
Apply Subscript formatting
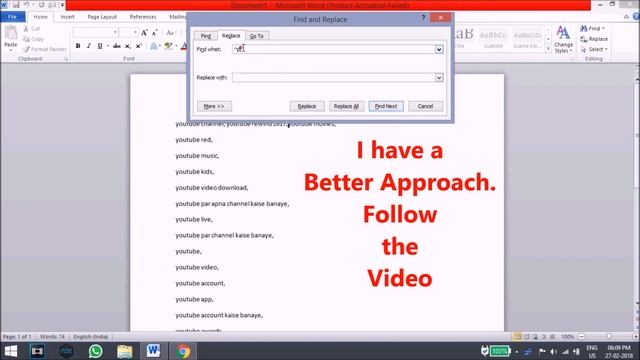click(128, 46)
